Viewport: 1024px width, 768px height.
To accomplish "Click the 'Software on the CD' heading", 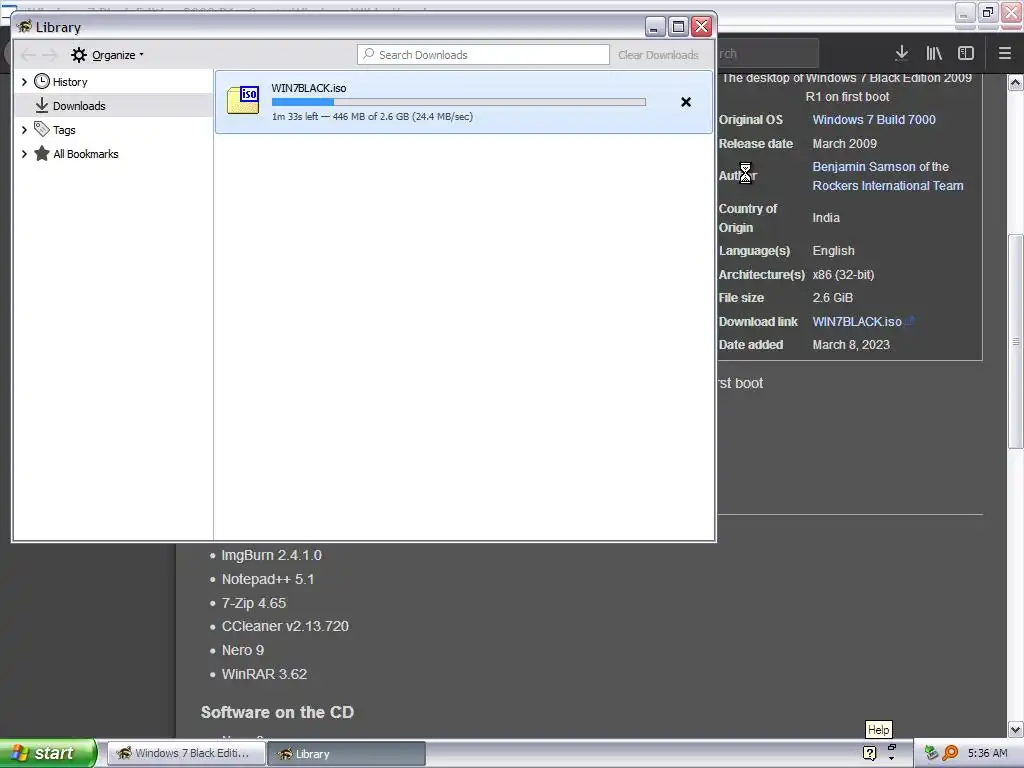I will [x=278, y=712].
